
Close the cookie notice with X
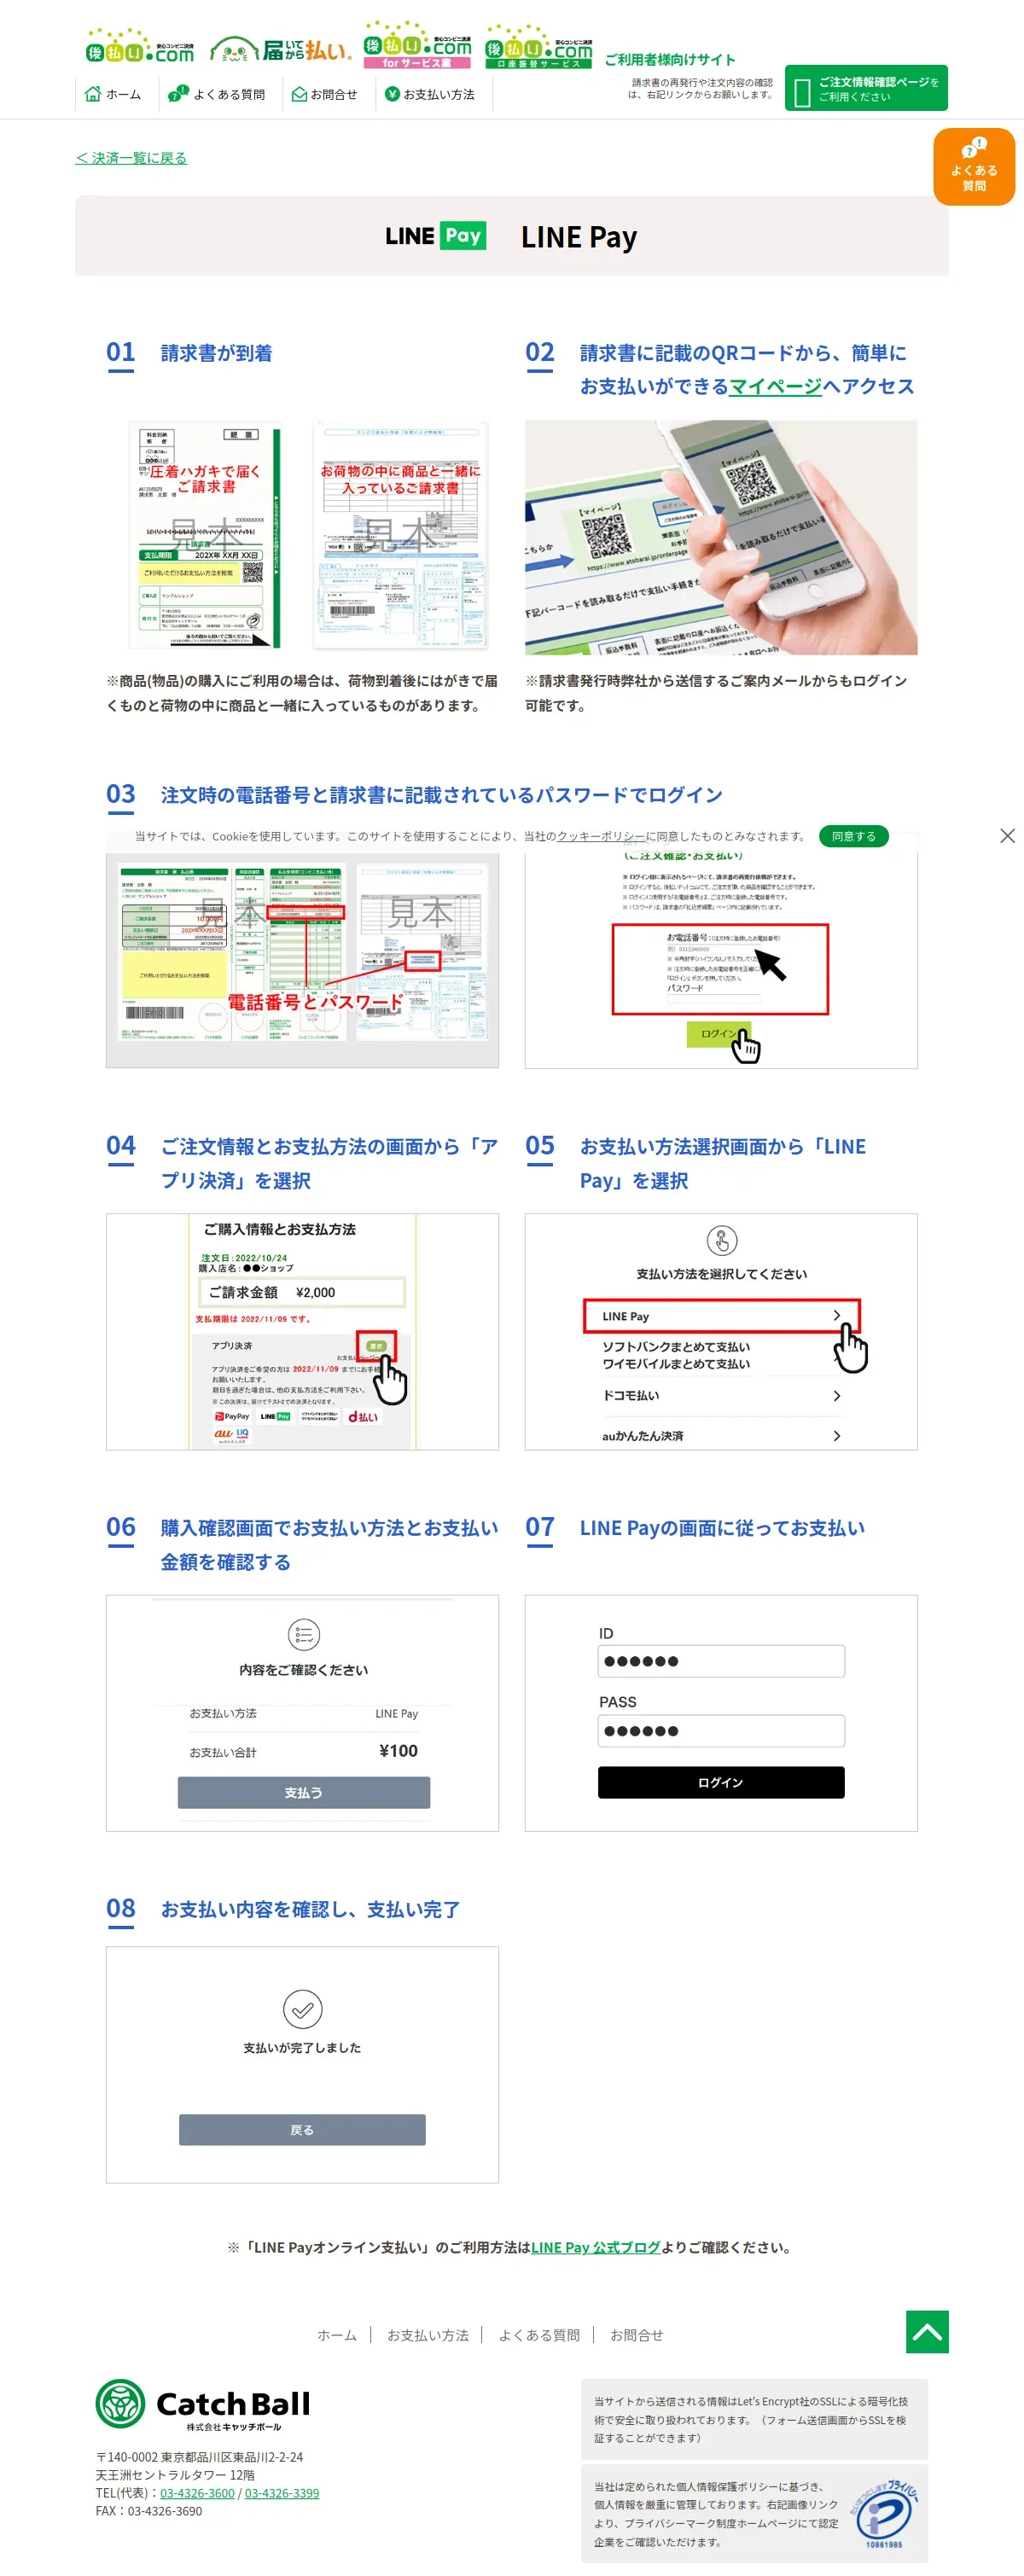[1007, 836]
